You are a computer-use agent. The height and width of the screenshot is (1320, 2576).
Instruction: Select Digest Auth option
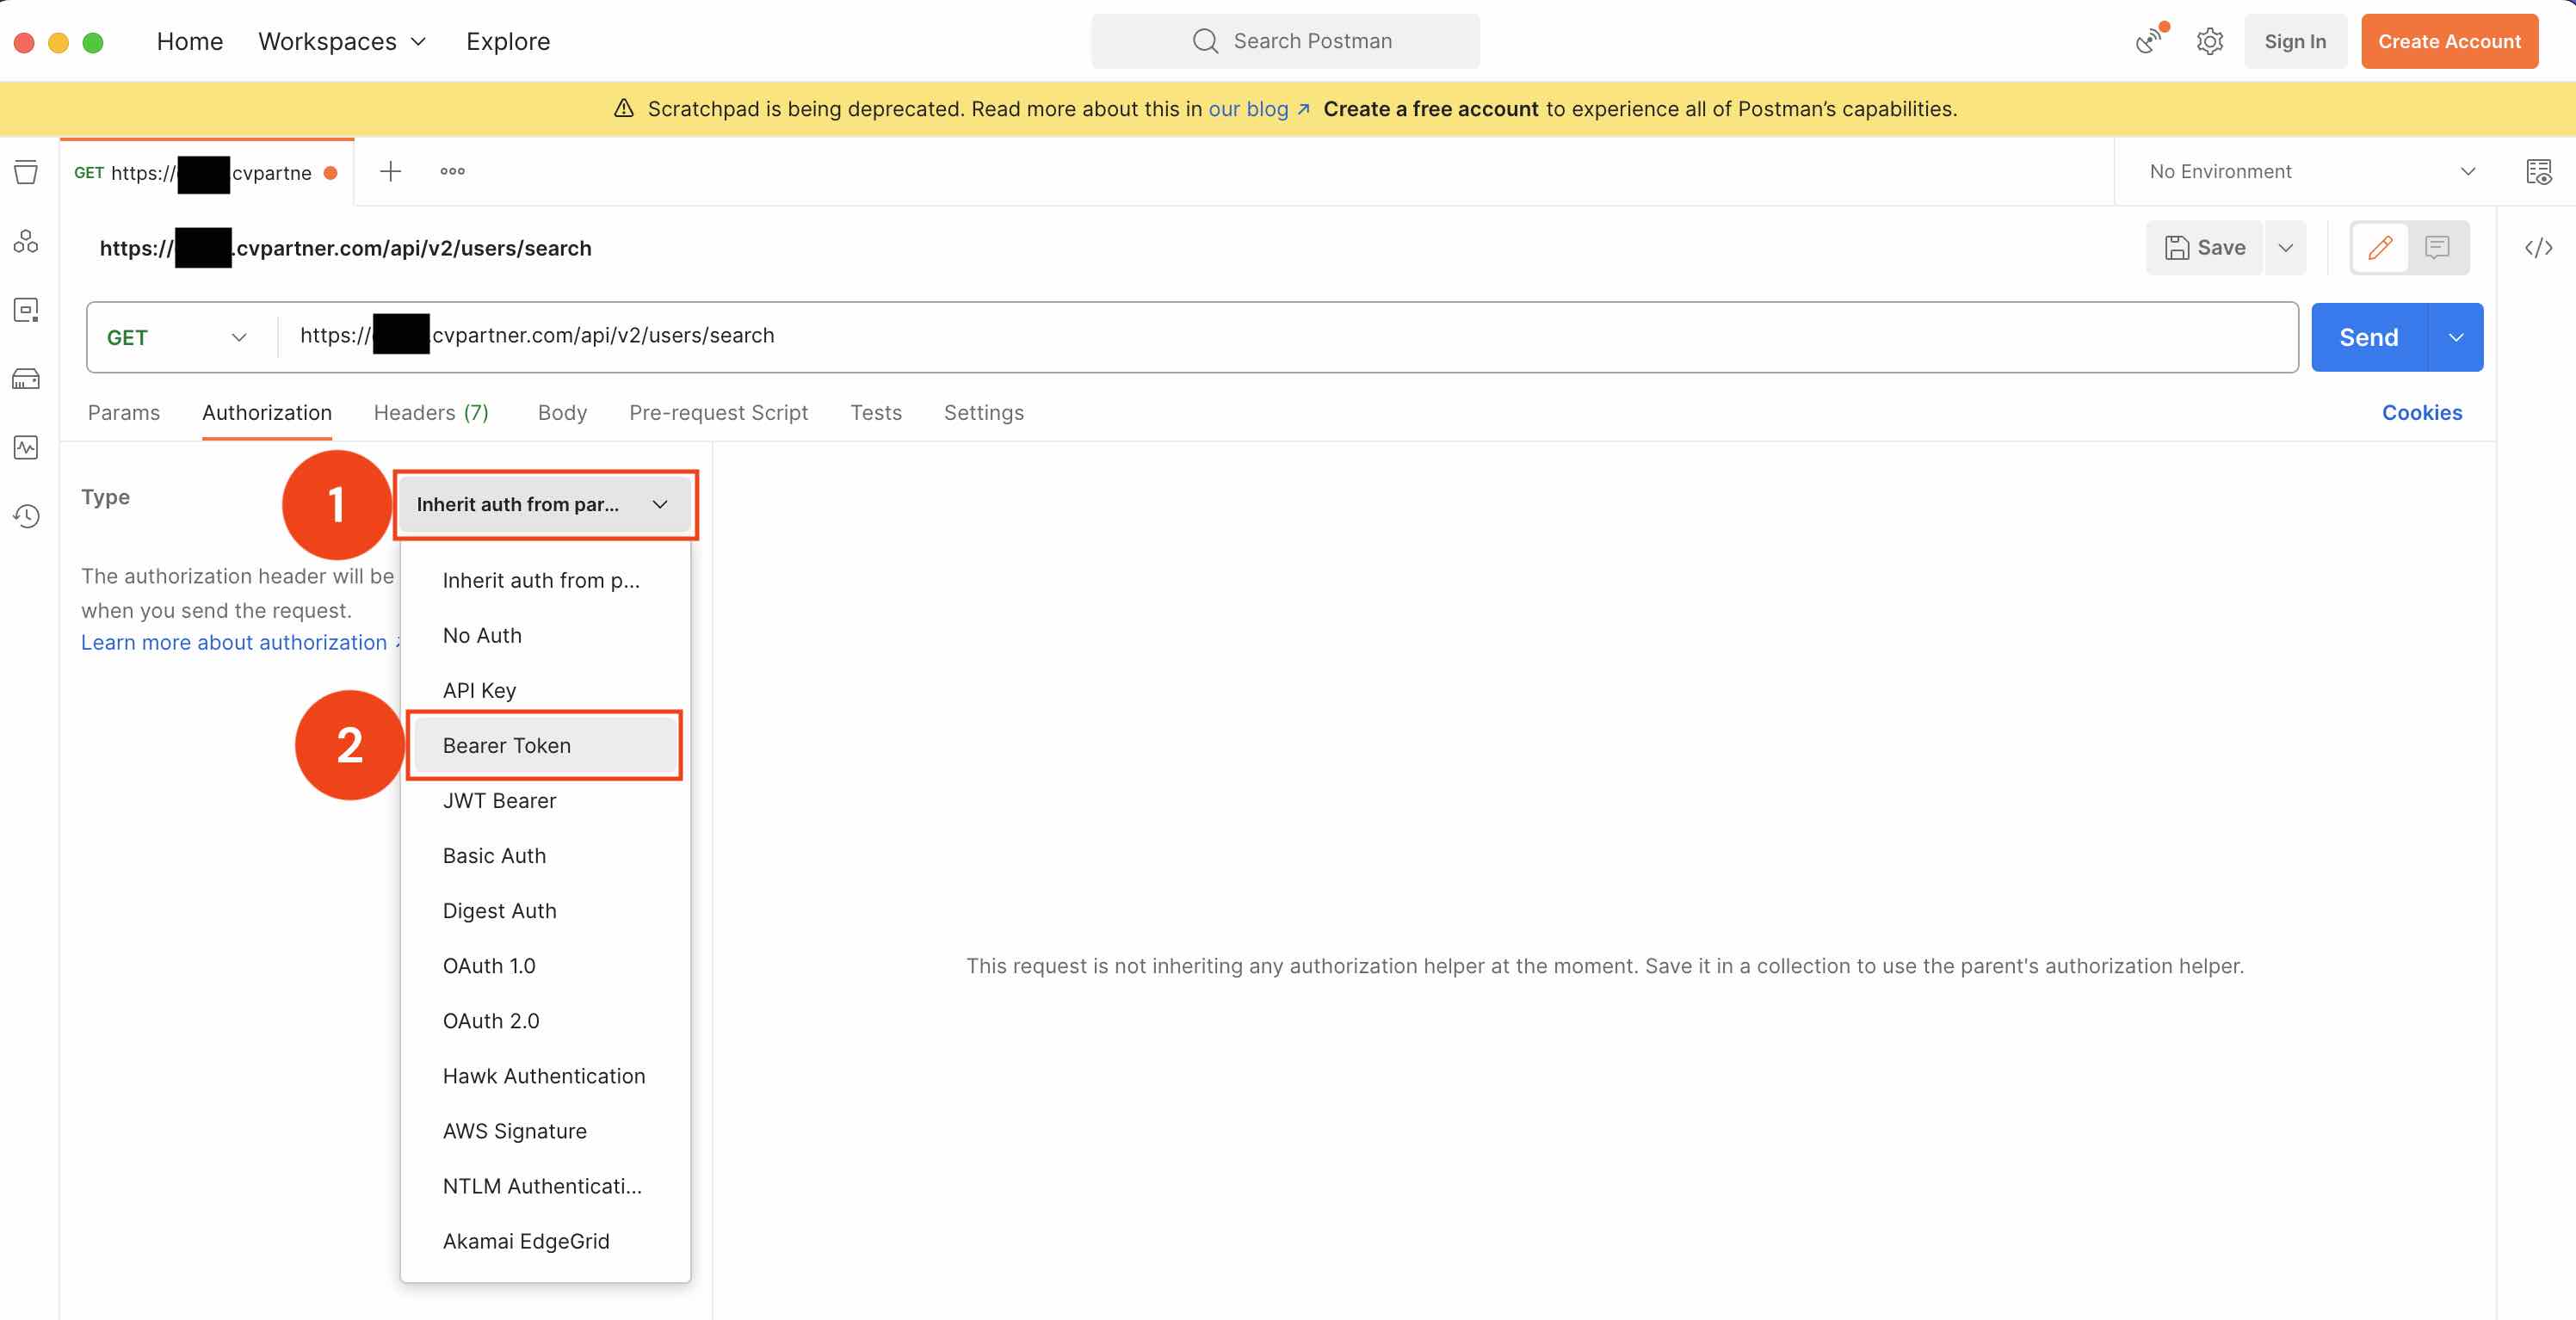(545, 910)
